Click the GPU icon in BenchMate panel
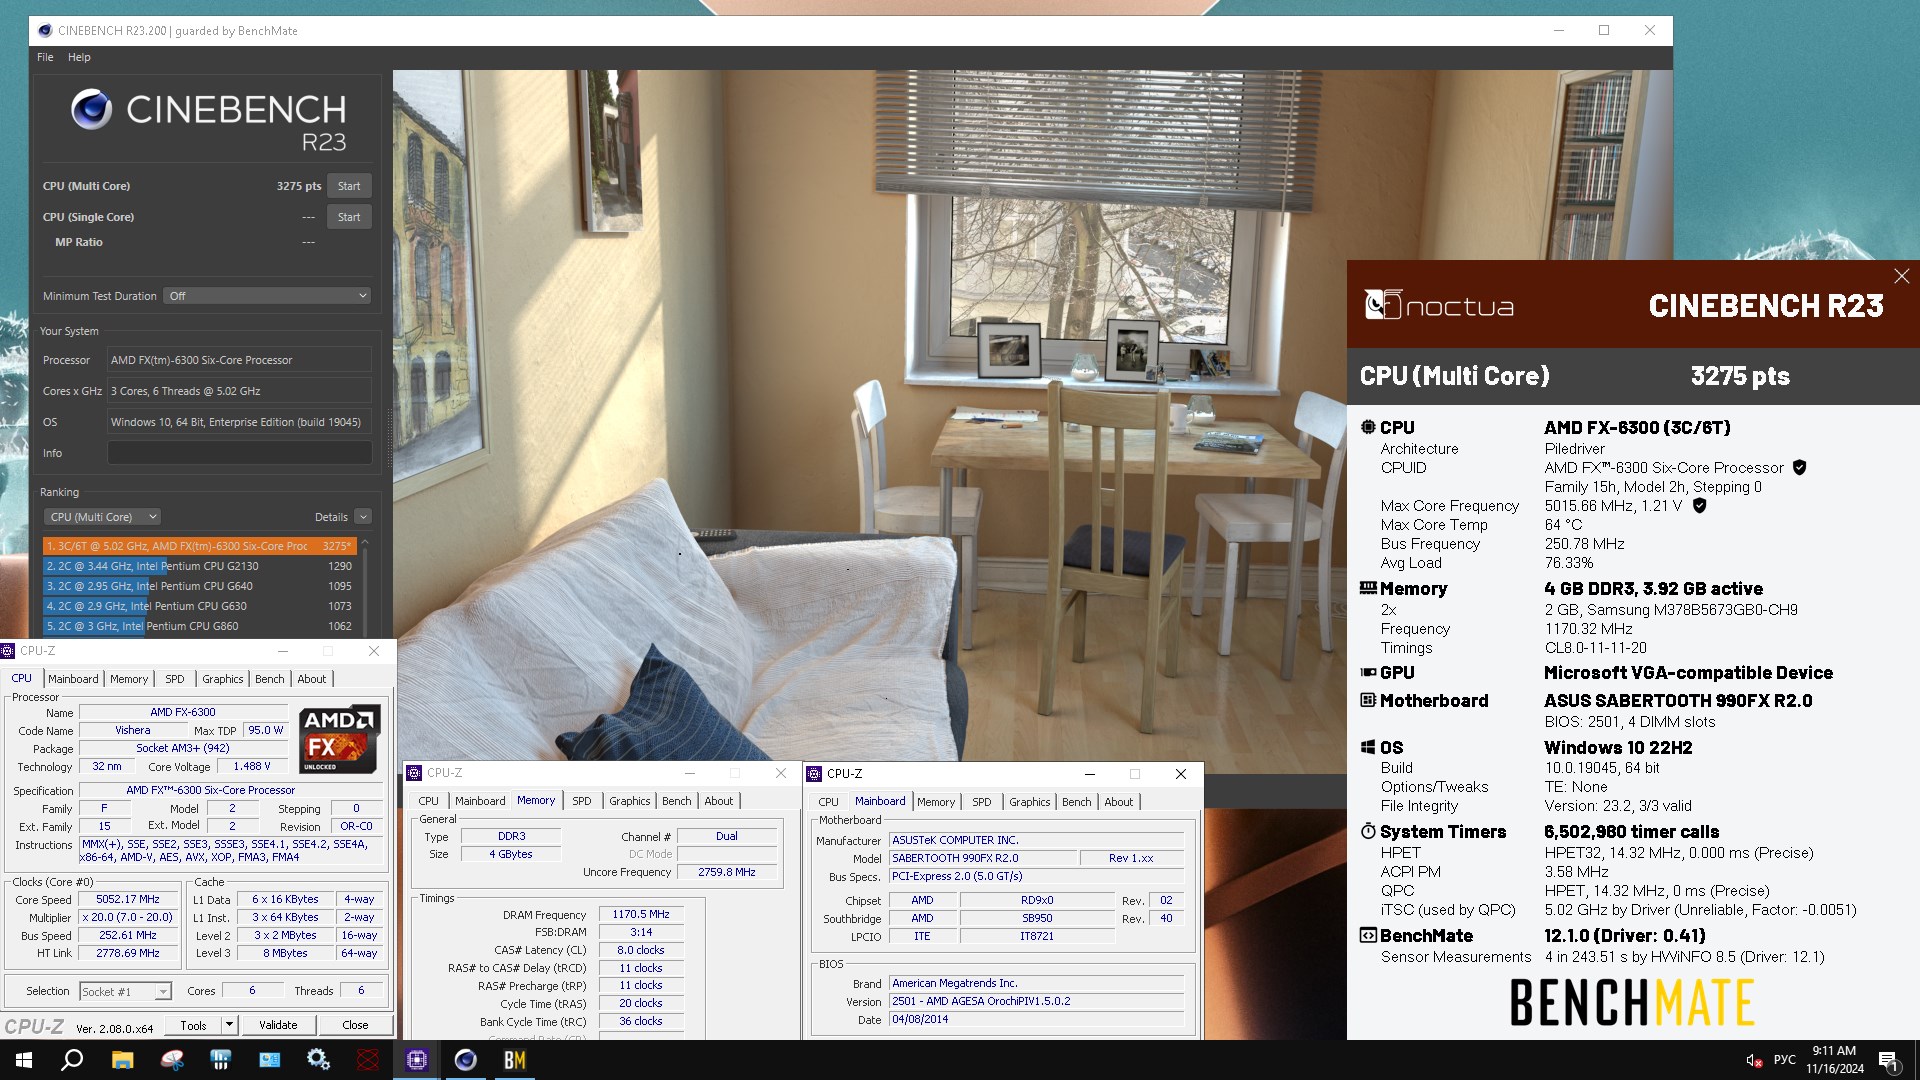Image resolution: width=1920 pixels, height=1080 pixels. point(1368,673)
